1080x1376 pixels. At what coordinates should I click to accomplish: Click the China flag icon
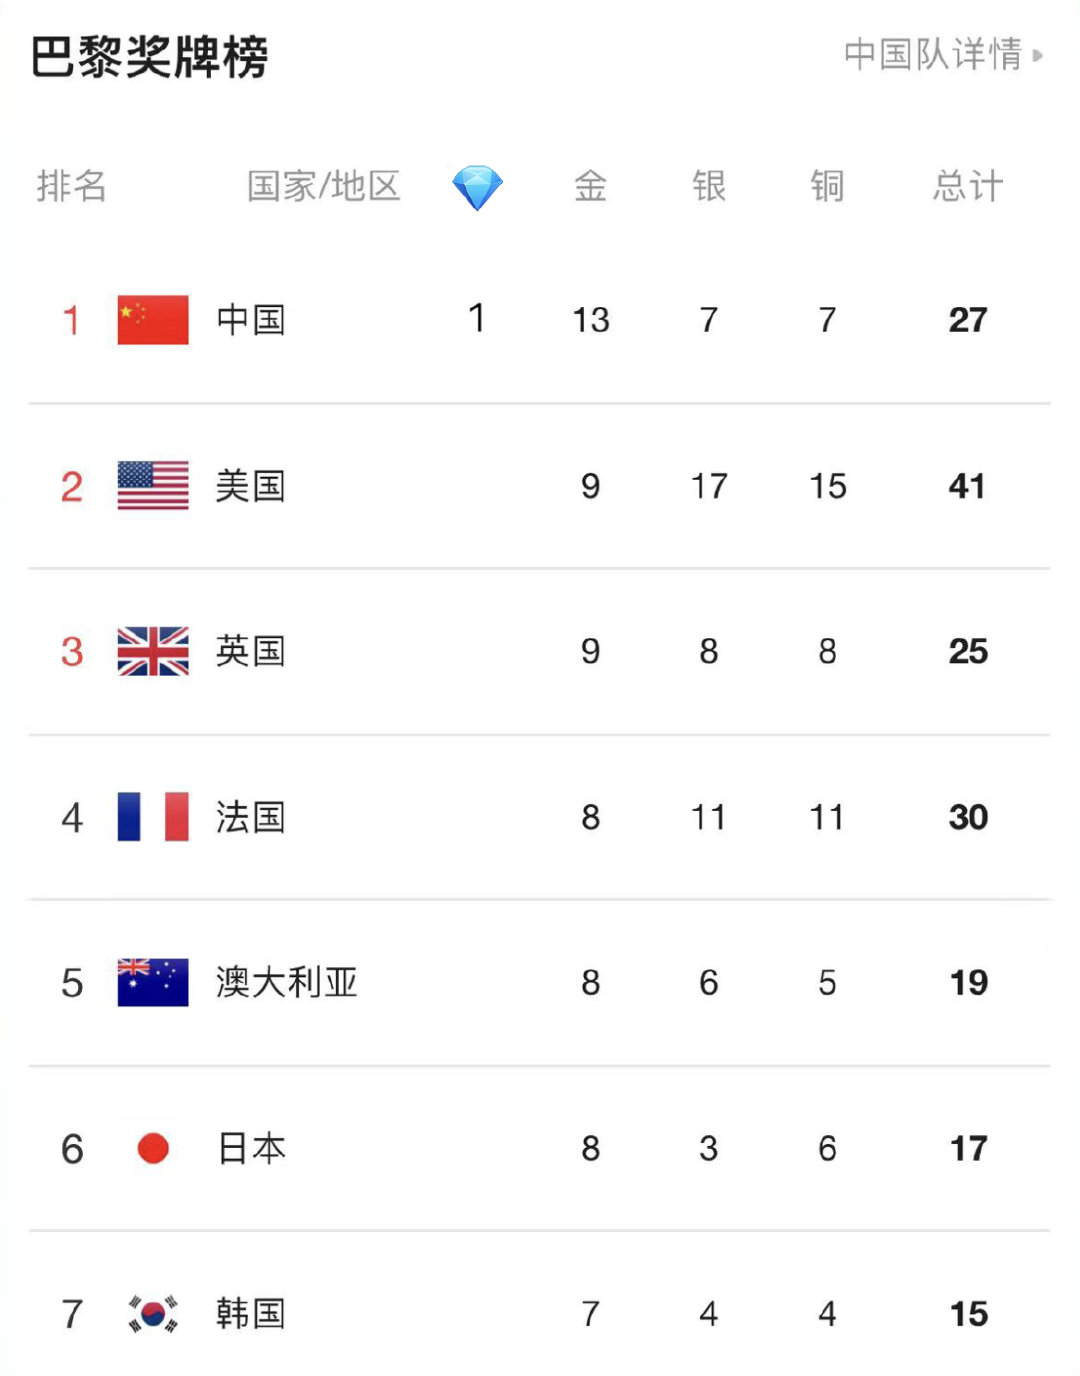153,320
